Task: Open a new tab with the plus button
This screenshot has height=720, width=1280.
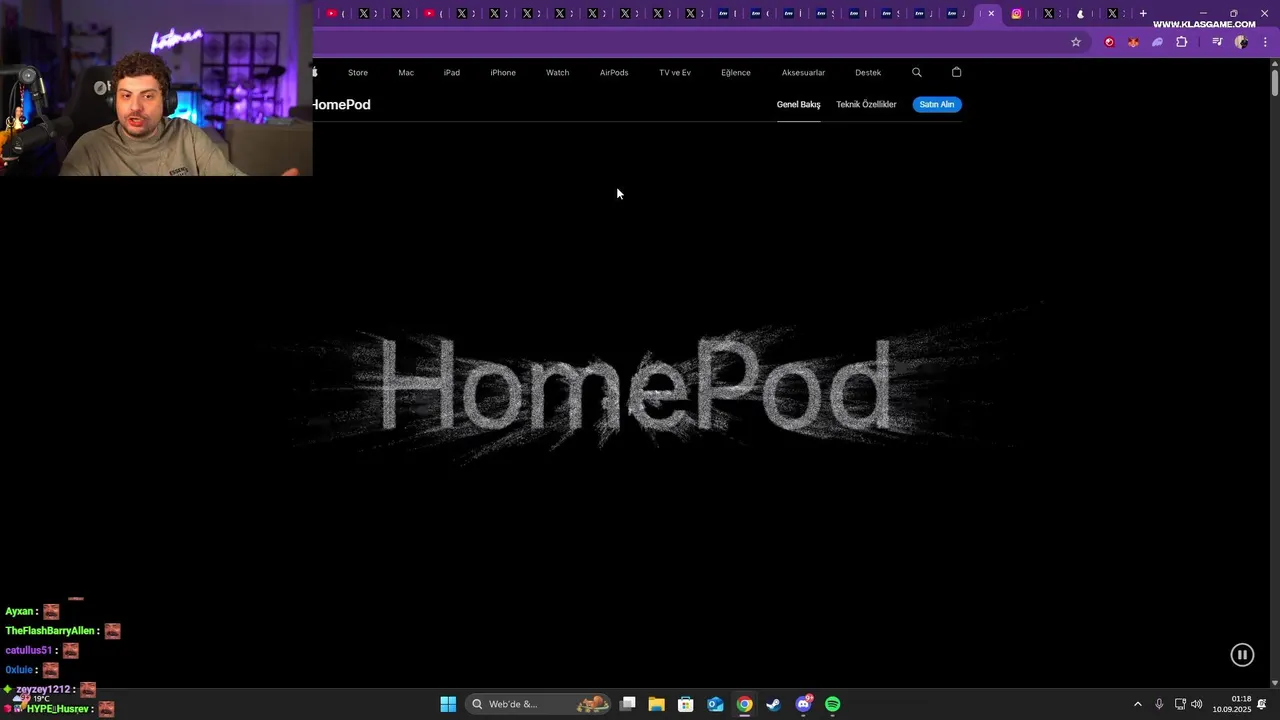Action: [x=1143, y=13]
